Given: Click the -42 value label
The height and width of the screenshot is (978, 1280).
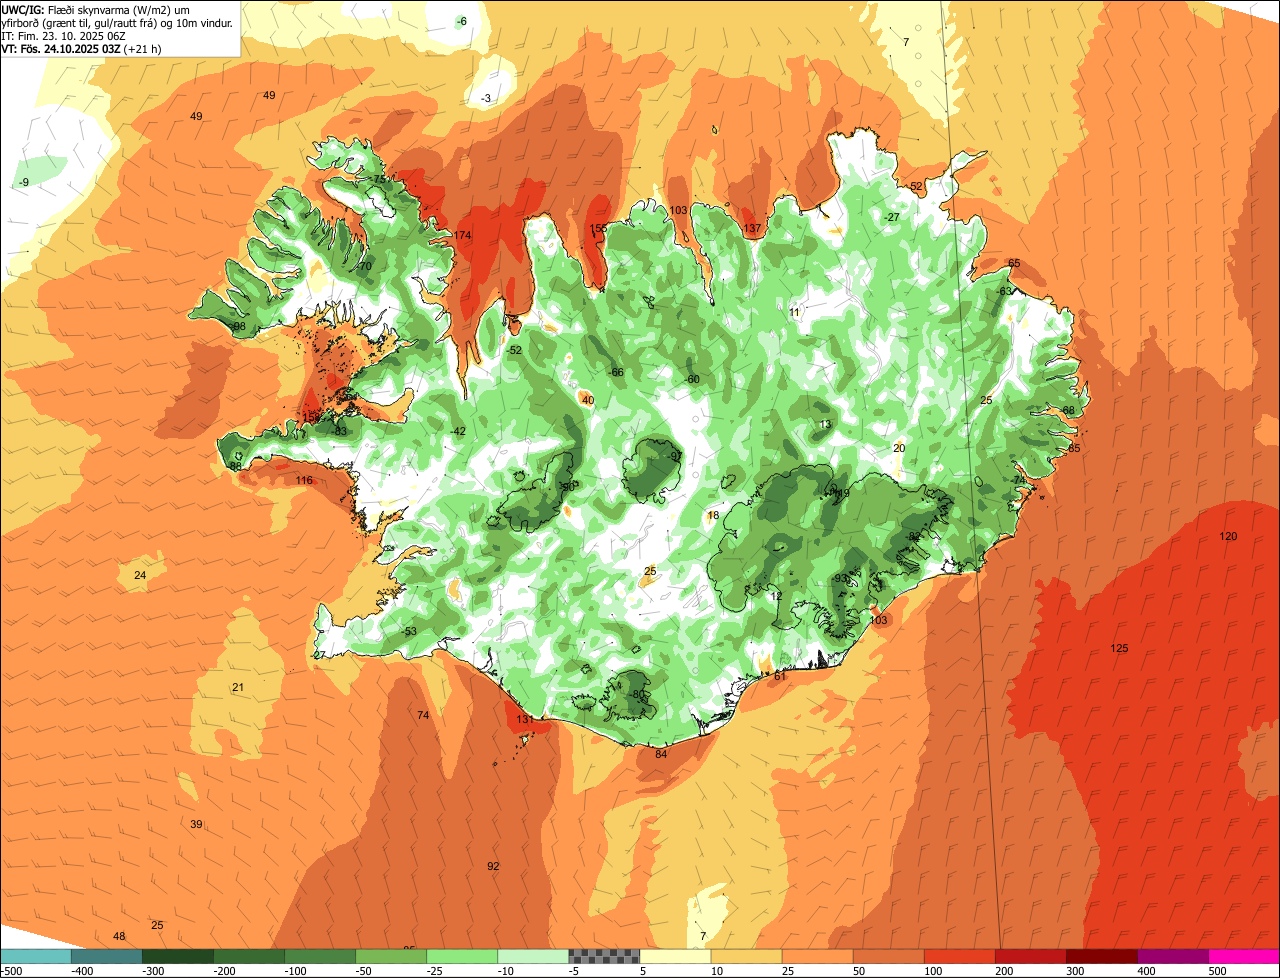Looking at the screenshot, I should (x=458, y=431).
